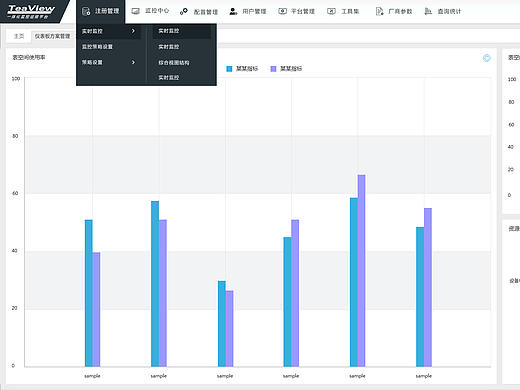Click the shortest blue bar in the chart
This screenshot has width=520, height=390.
[222, 324]
